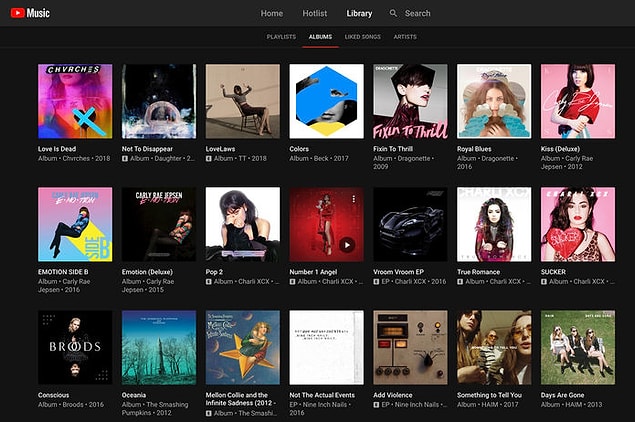Select the Library nav item

click(359, 13)
